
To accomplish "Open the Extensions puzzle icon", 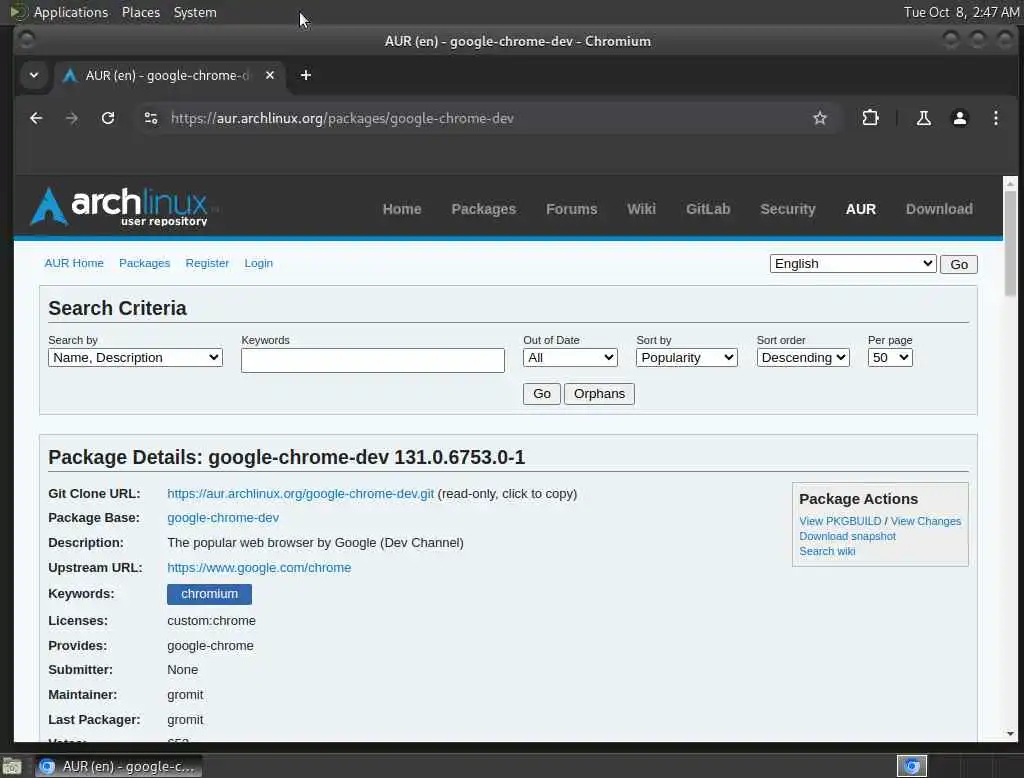I will [870, 118].
